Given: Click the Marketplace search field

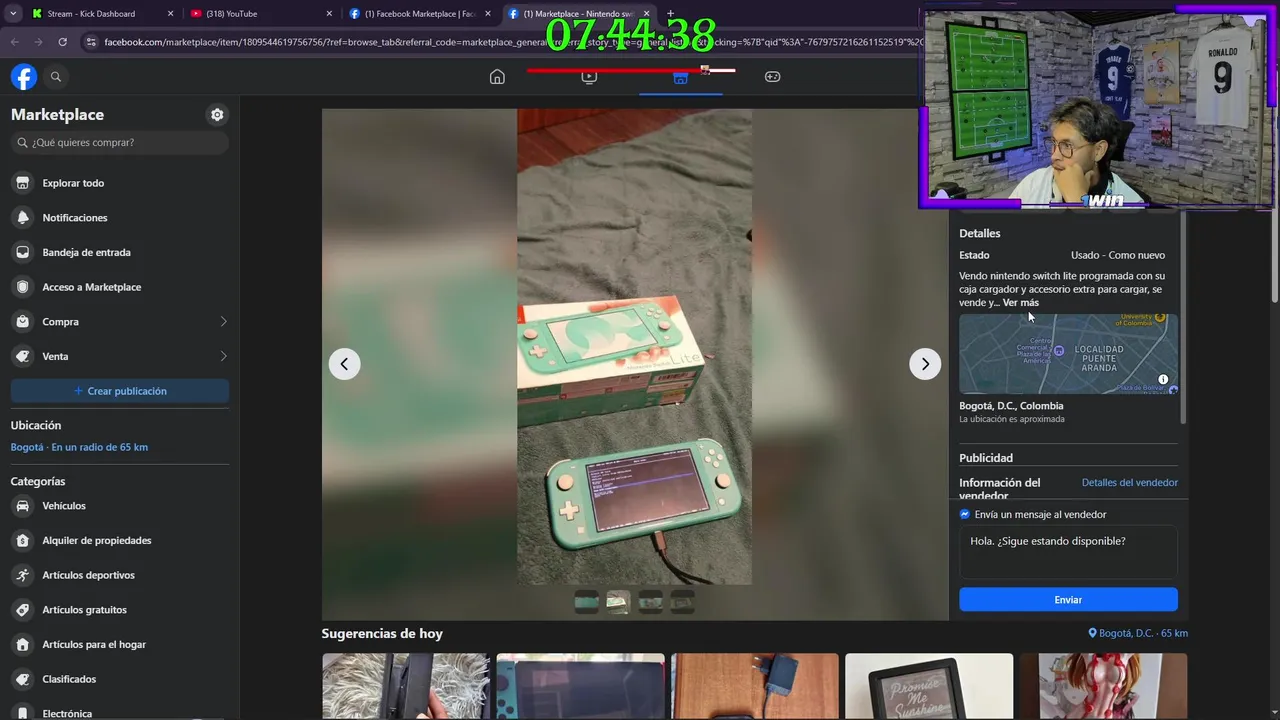Looking at the screenshot, I should 120,143.
